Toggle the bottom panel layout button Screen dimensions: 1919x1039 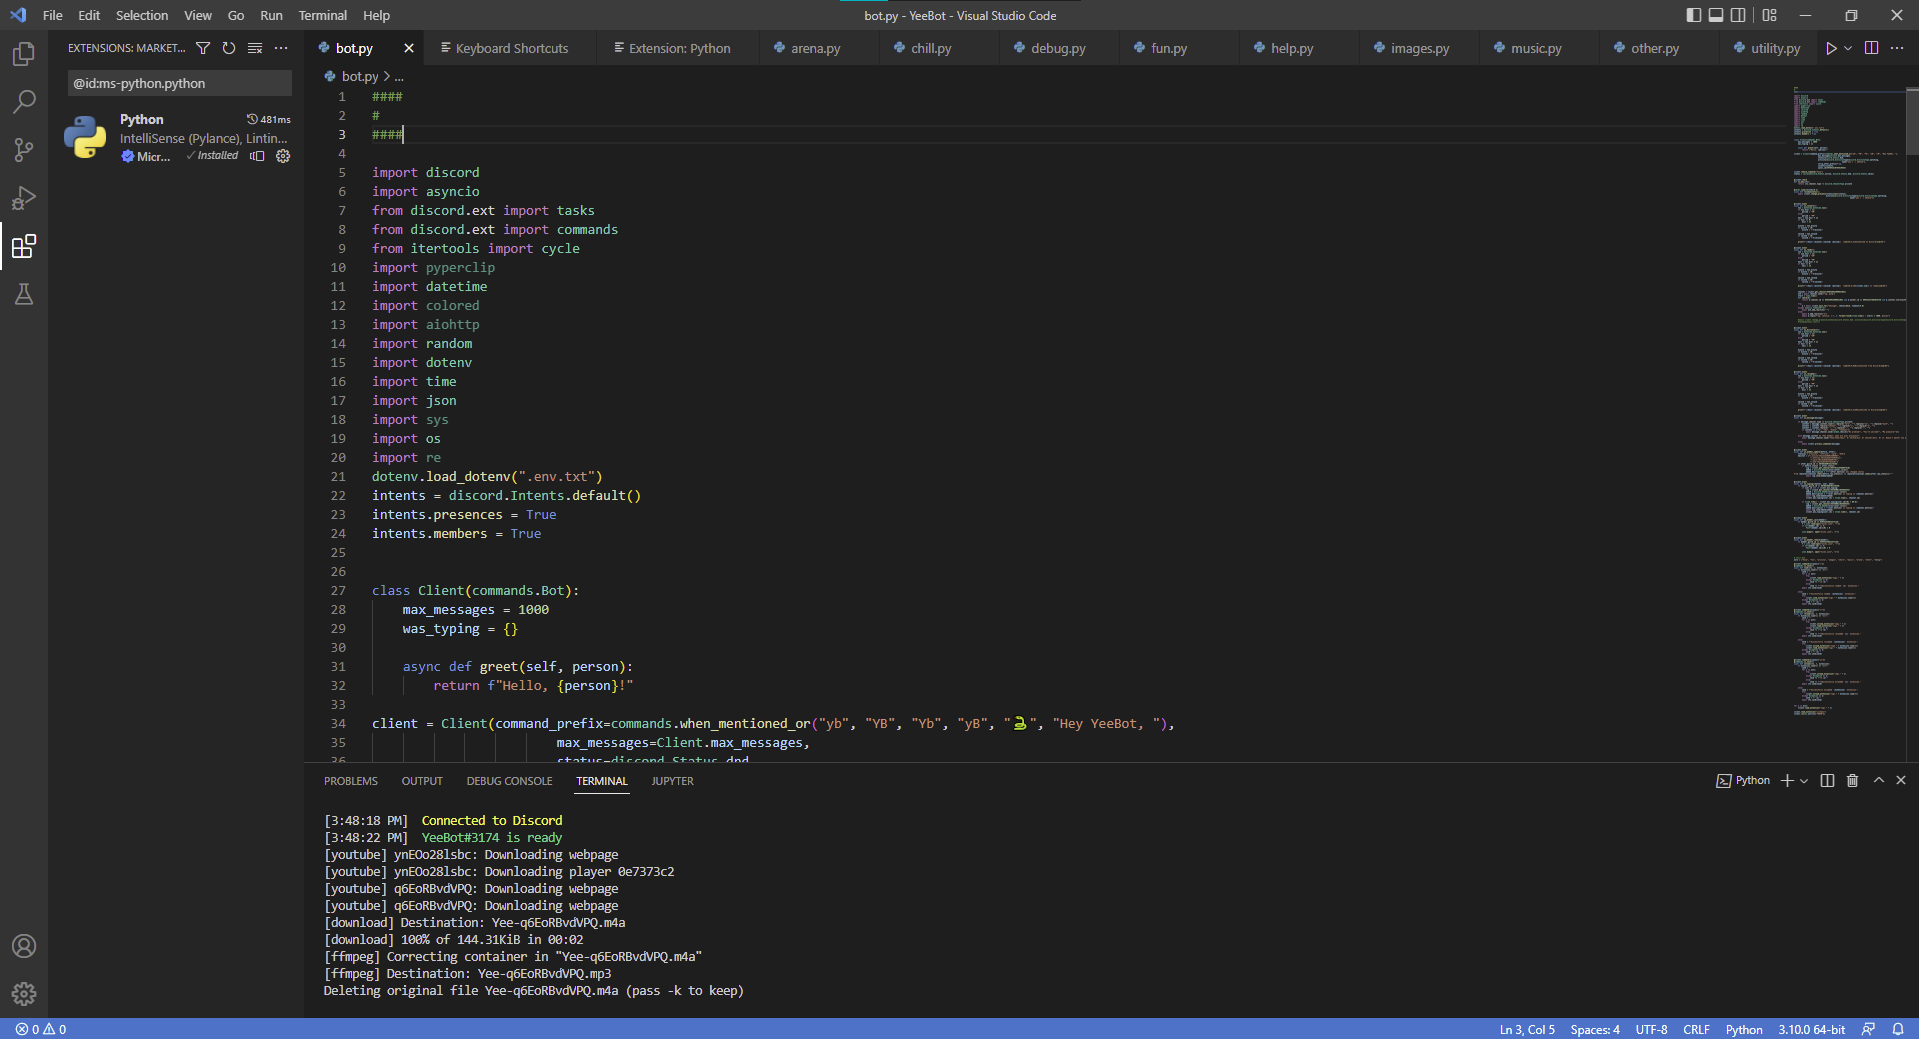pos(1716,15)
